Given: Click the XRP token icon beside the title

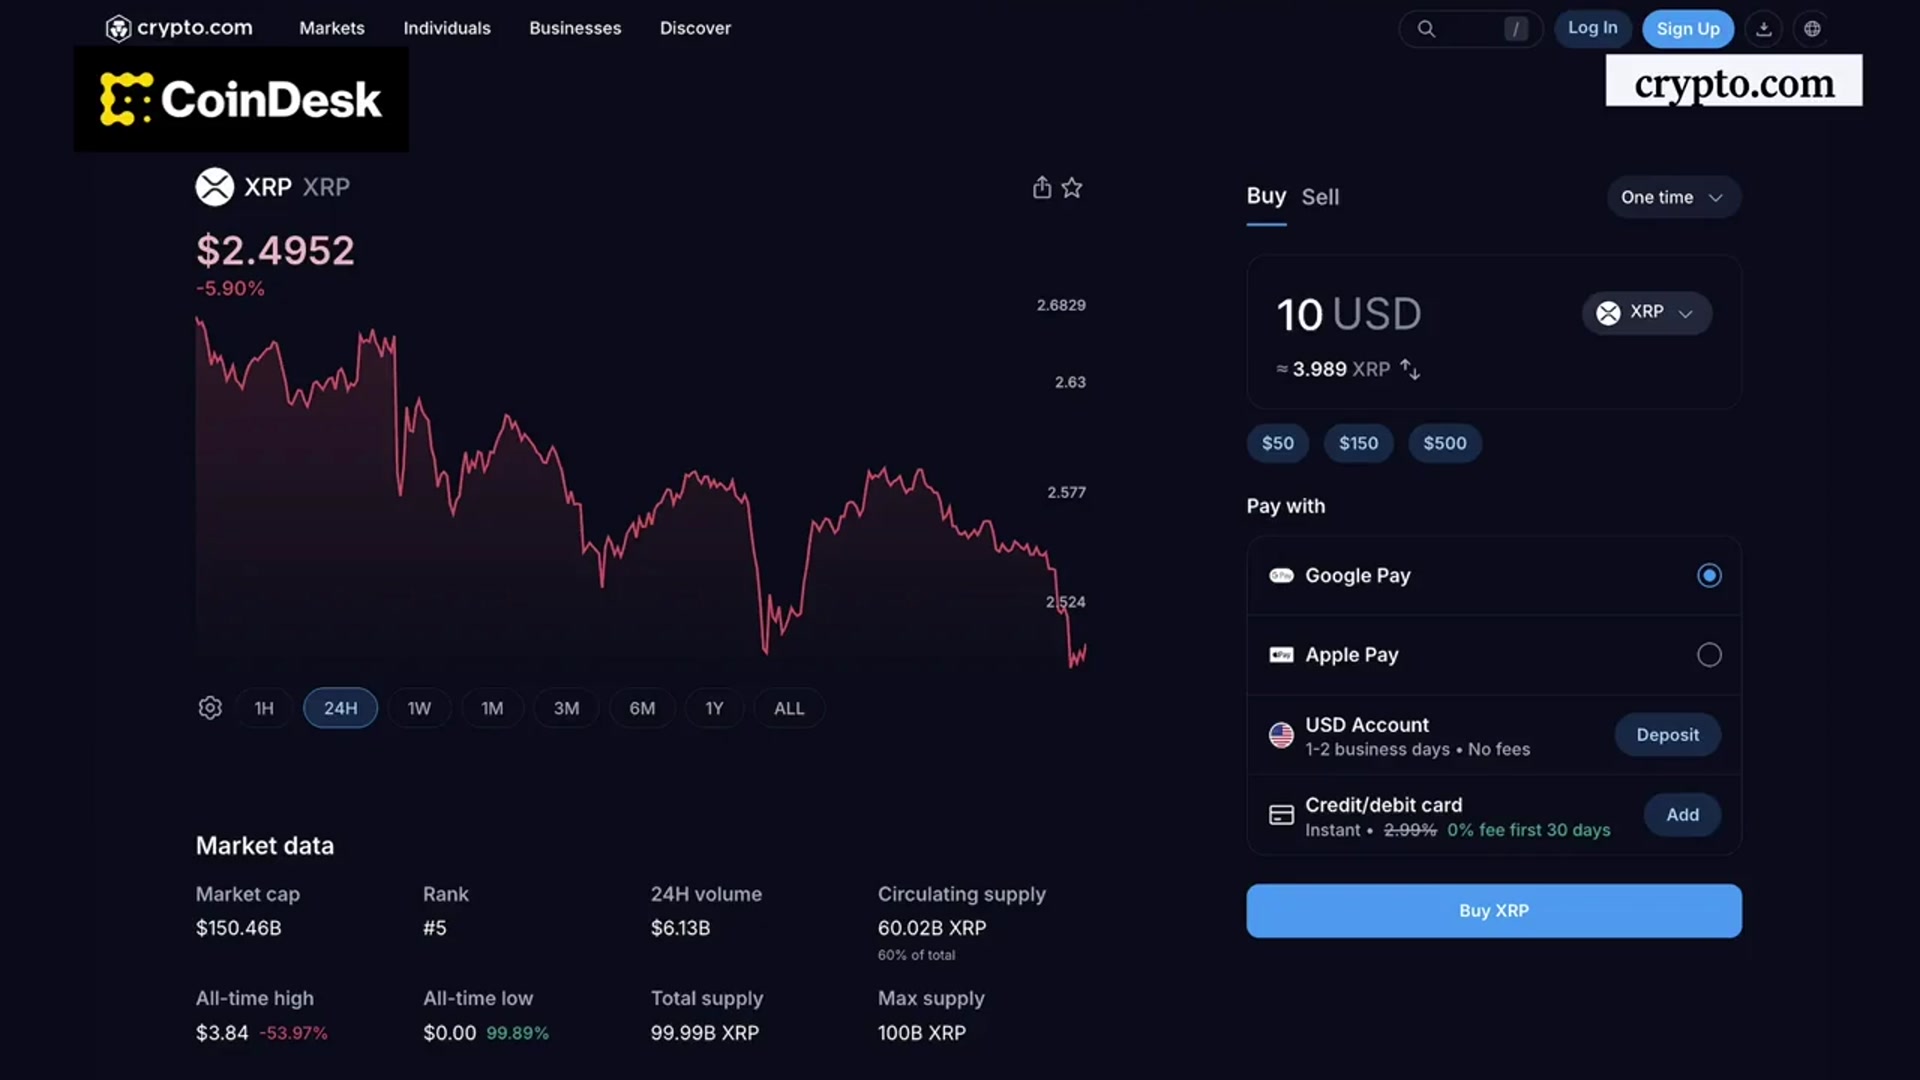Looking at the screenshot, I should pos(214,187).
